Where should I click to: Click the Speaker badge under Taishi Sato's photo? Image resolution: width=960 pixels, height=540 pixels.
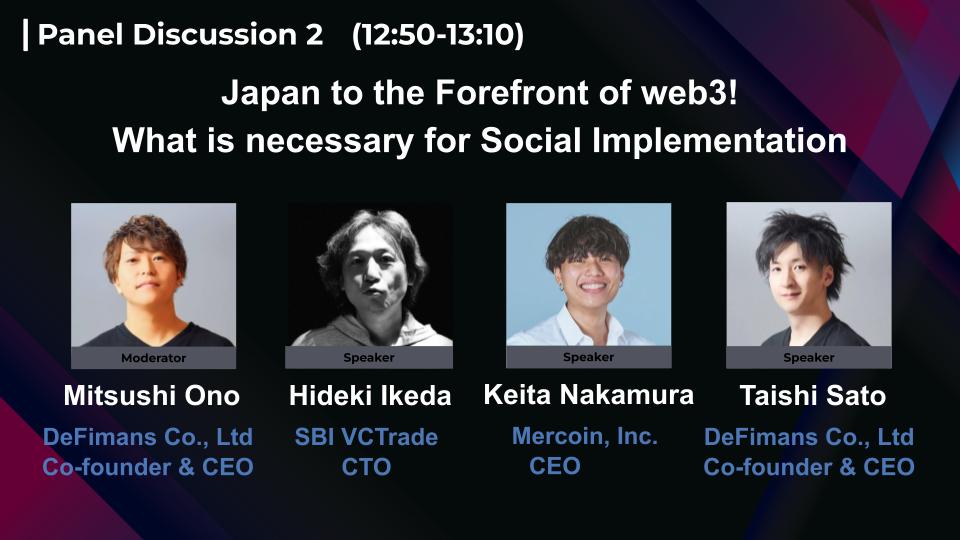(808, 357)
